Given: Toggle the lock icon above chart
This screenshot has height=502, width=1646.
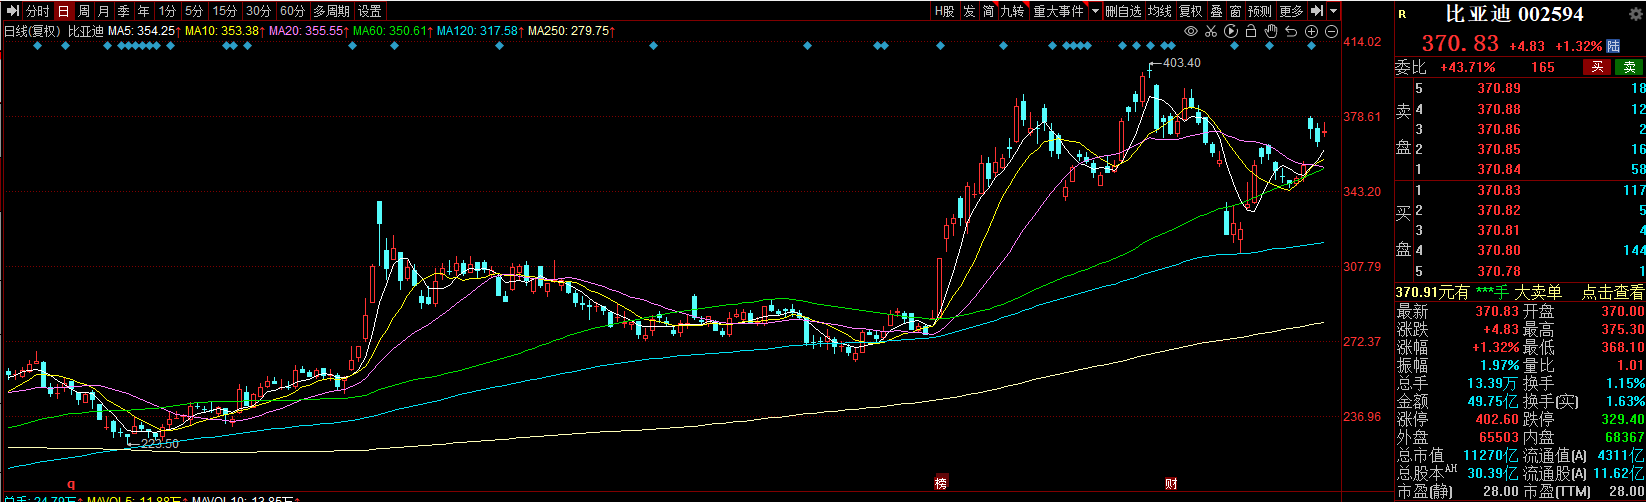Looking at the screenshot, I should [1251, 31].
